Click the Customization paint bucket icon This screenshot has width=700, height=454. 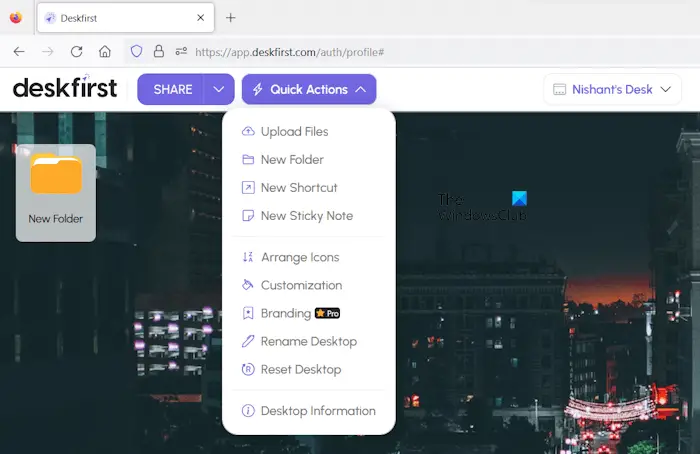click(248, 285)
